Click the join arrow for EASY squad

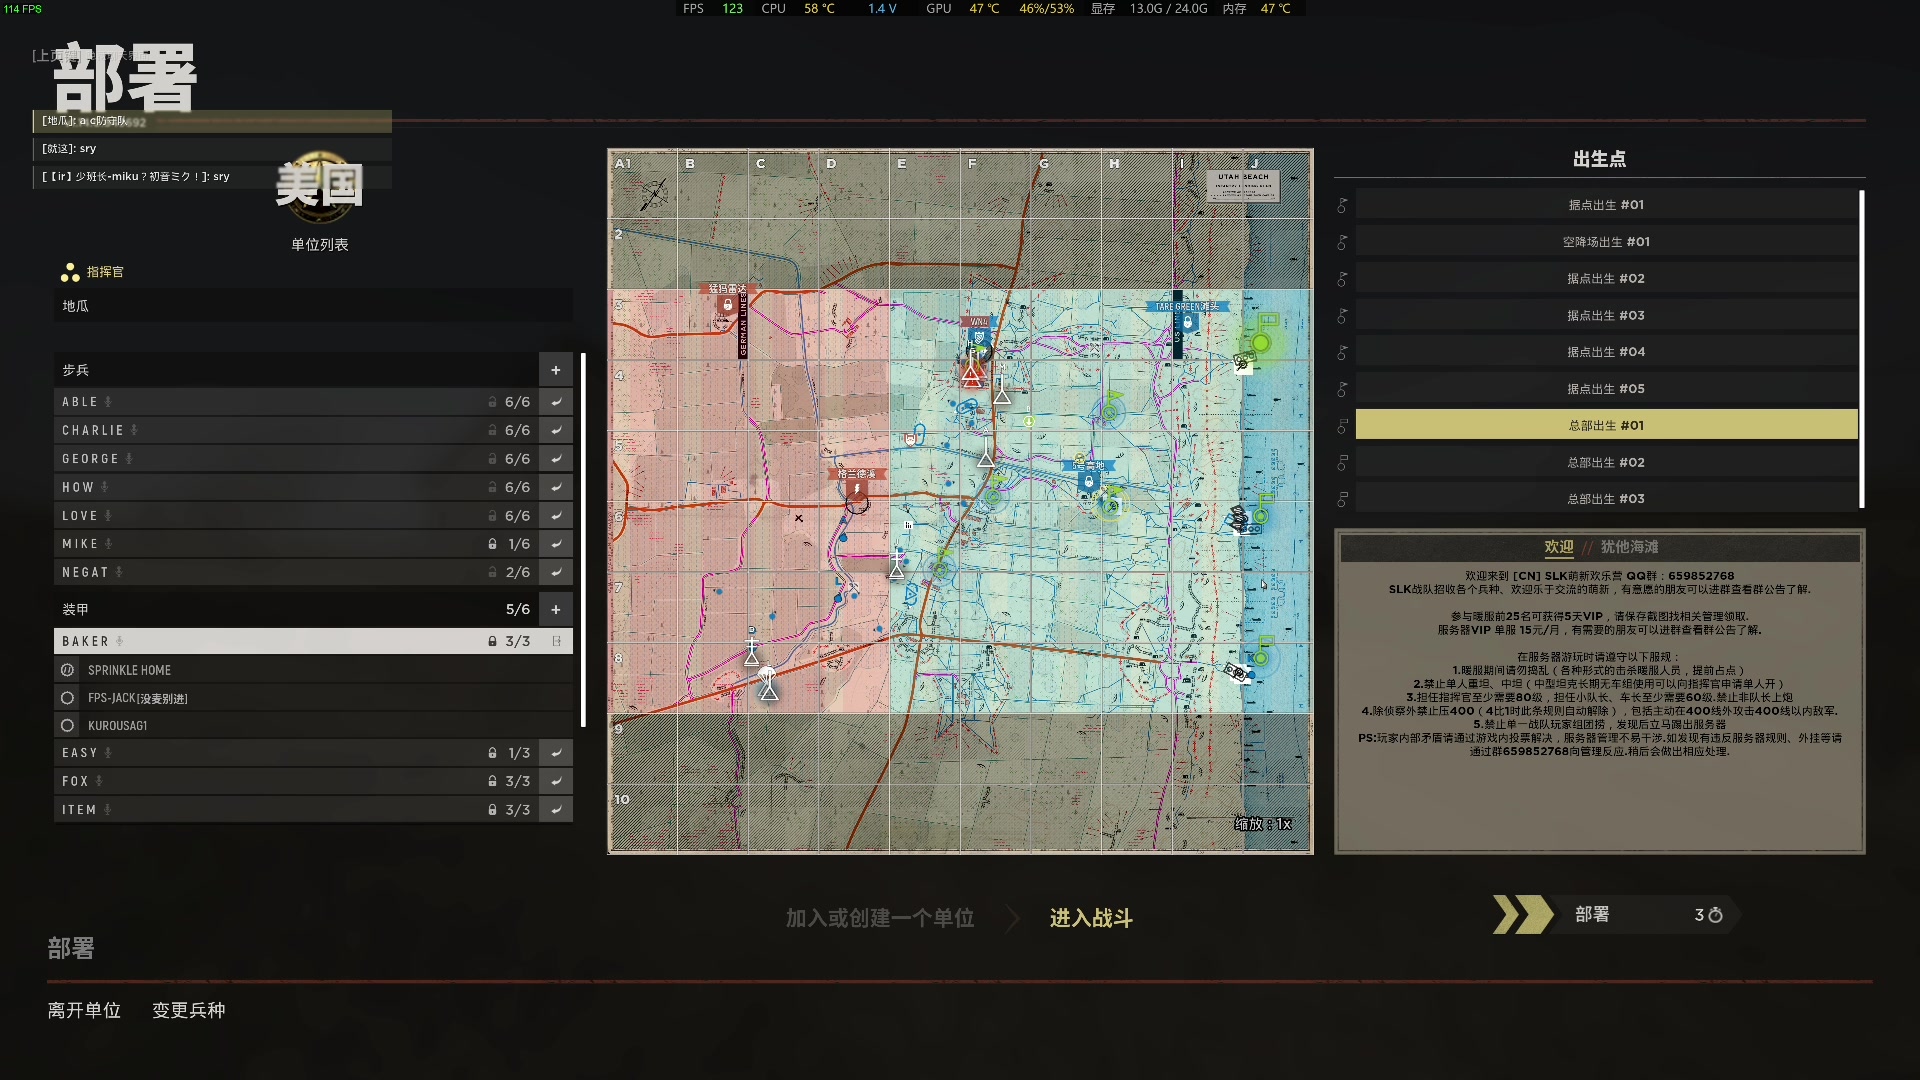555,753
